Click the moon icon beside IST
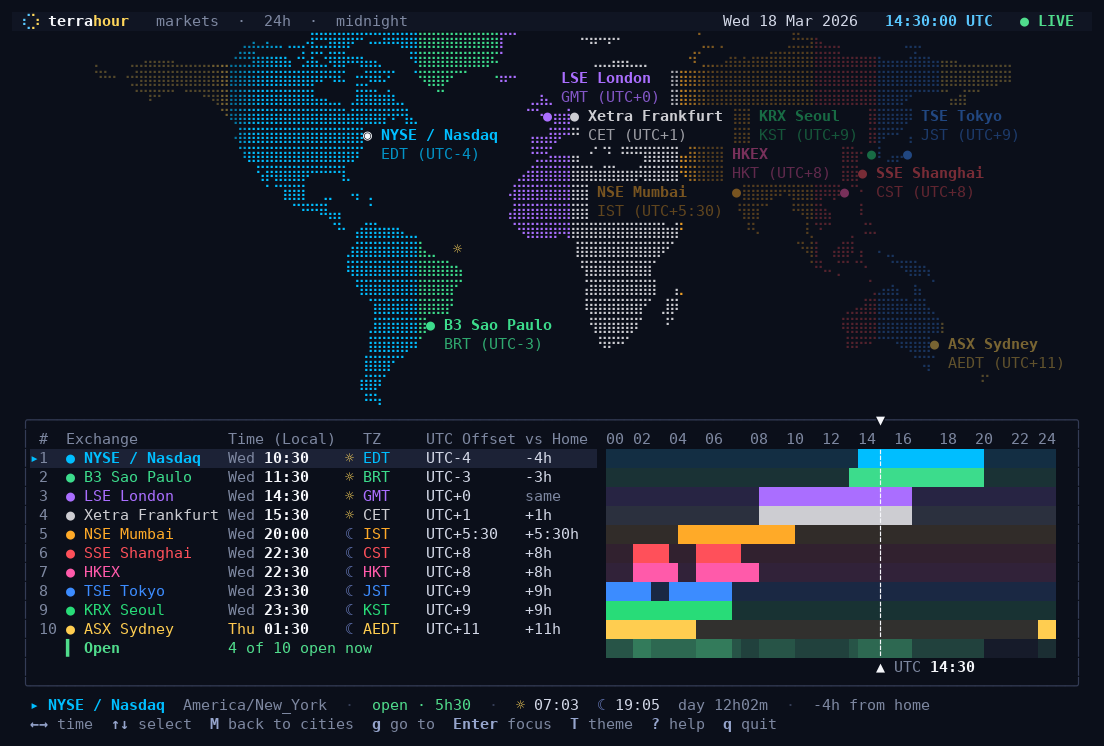 pyautogui.click(x=350, y=534)
